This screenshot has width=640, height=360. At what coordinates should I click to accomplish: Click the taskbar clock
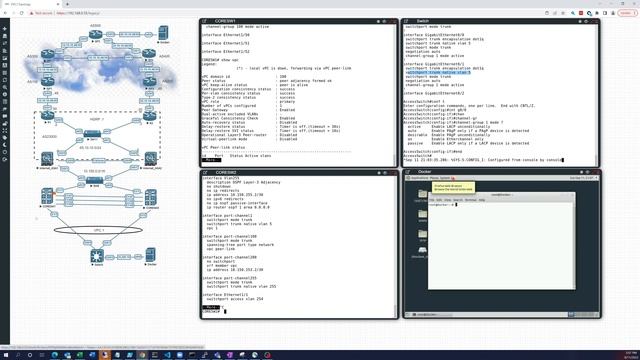point(631,355)
